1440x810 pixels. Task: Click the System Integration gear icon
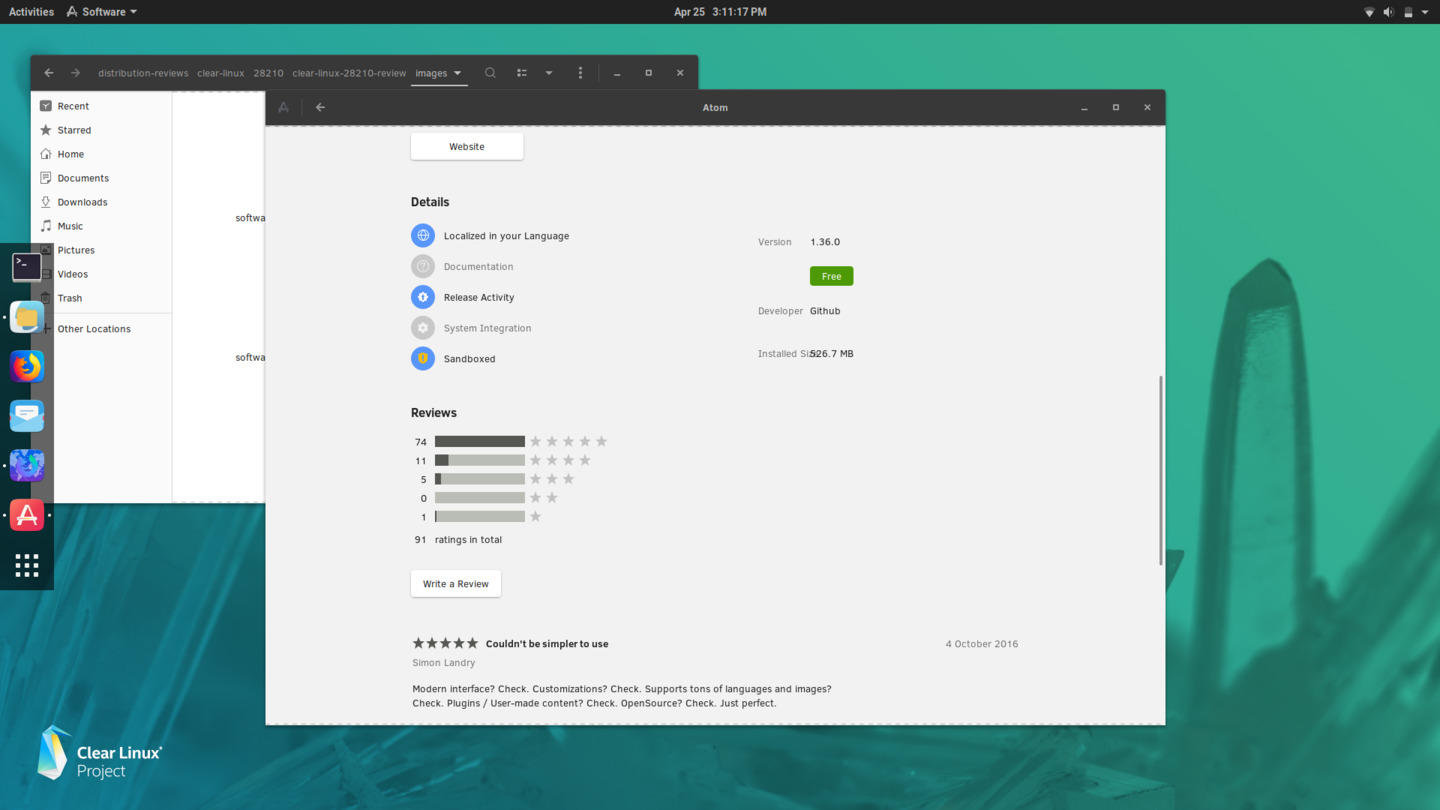click(x=423, y=327)
